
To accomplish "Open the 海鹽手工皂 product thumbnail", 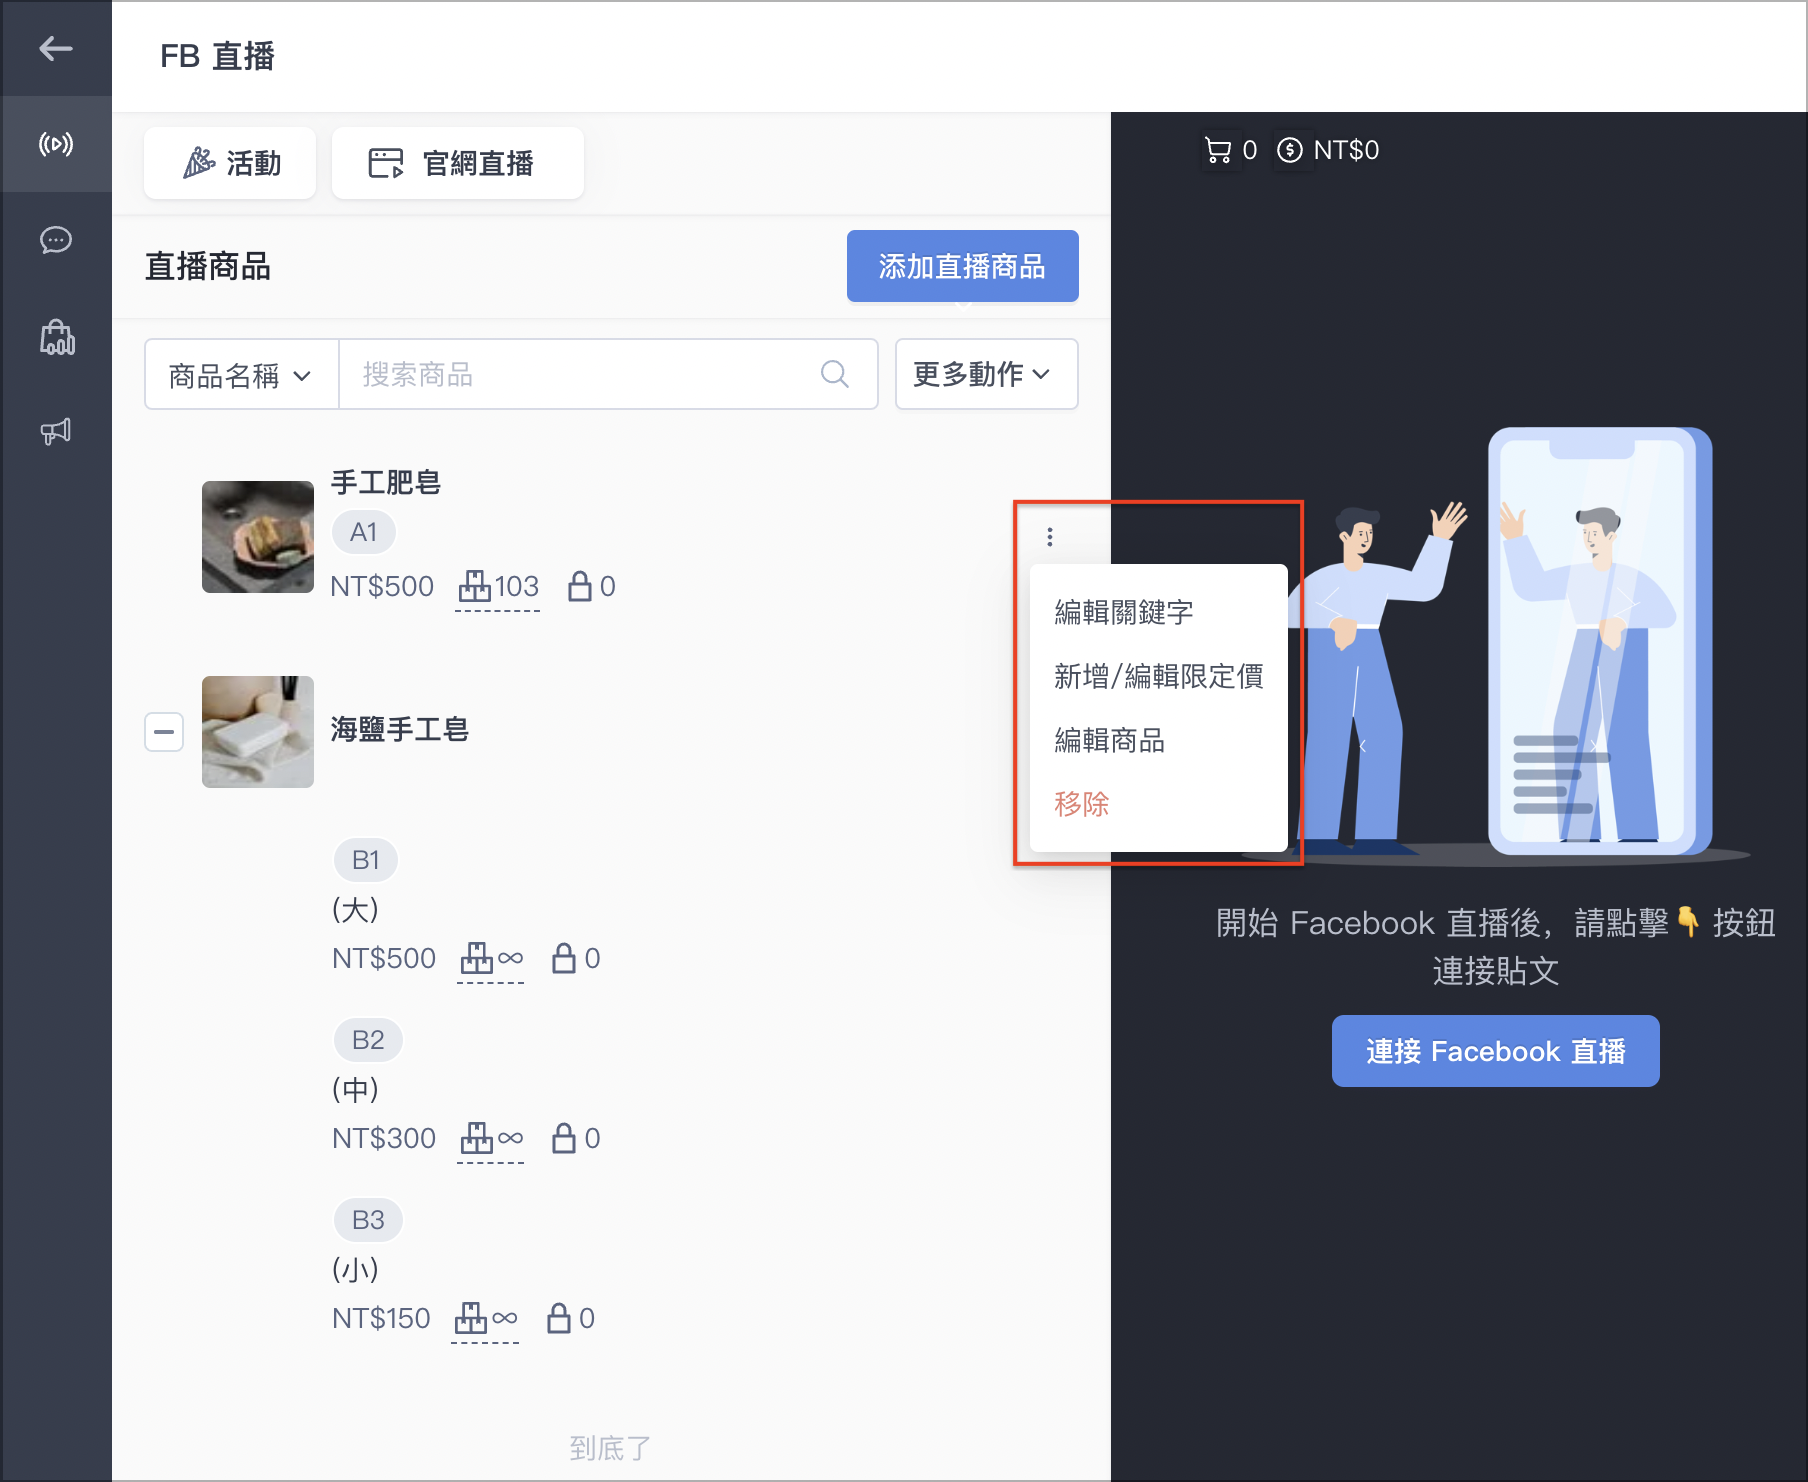I will (258, 732).
